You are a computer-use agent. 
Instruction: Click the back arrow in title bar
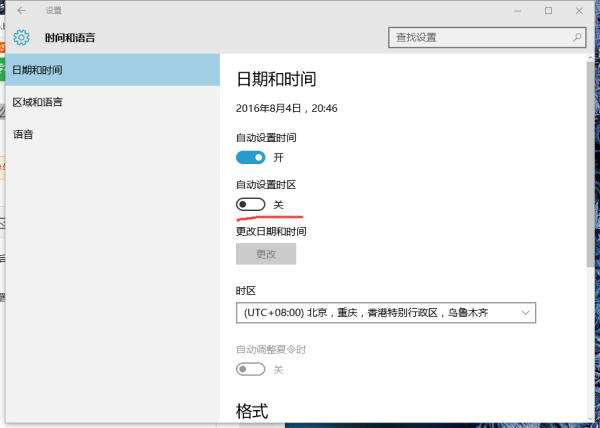pos(22,10)
